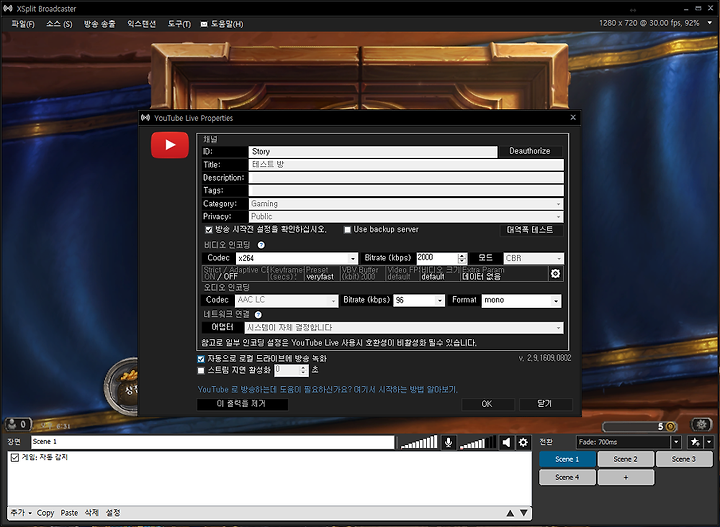Open the 추가 add source menu
This screenshot has height=527, width=720.
[21, 513]
